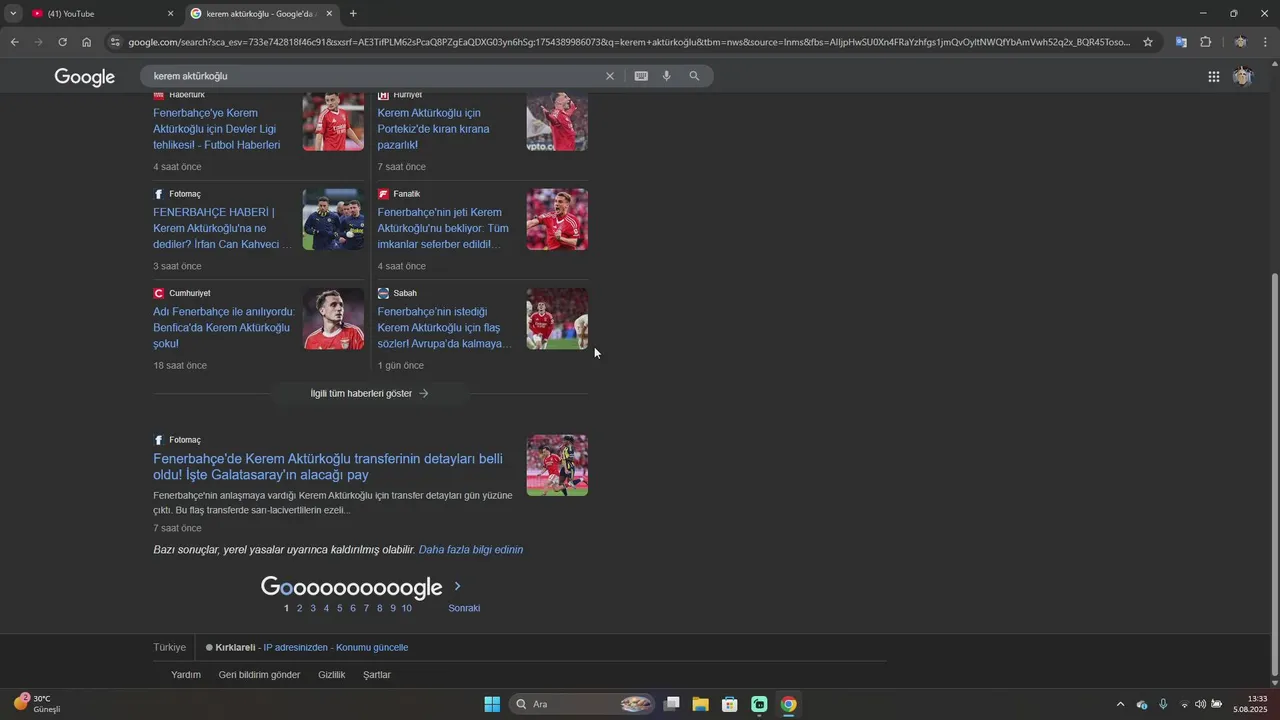Image resolution: width=1280 pixels, height=720 pixels.
Task: Click the pagination next arrow chevron
Action: [458, 586]
